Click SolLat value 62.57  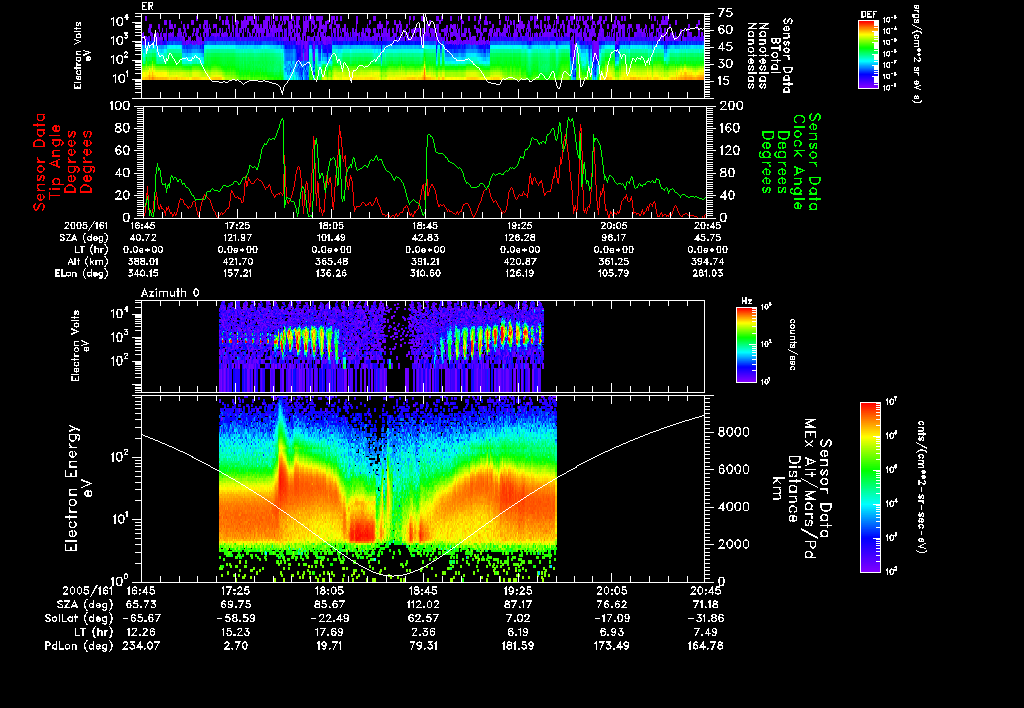point(423,619)
